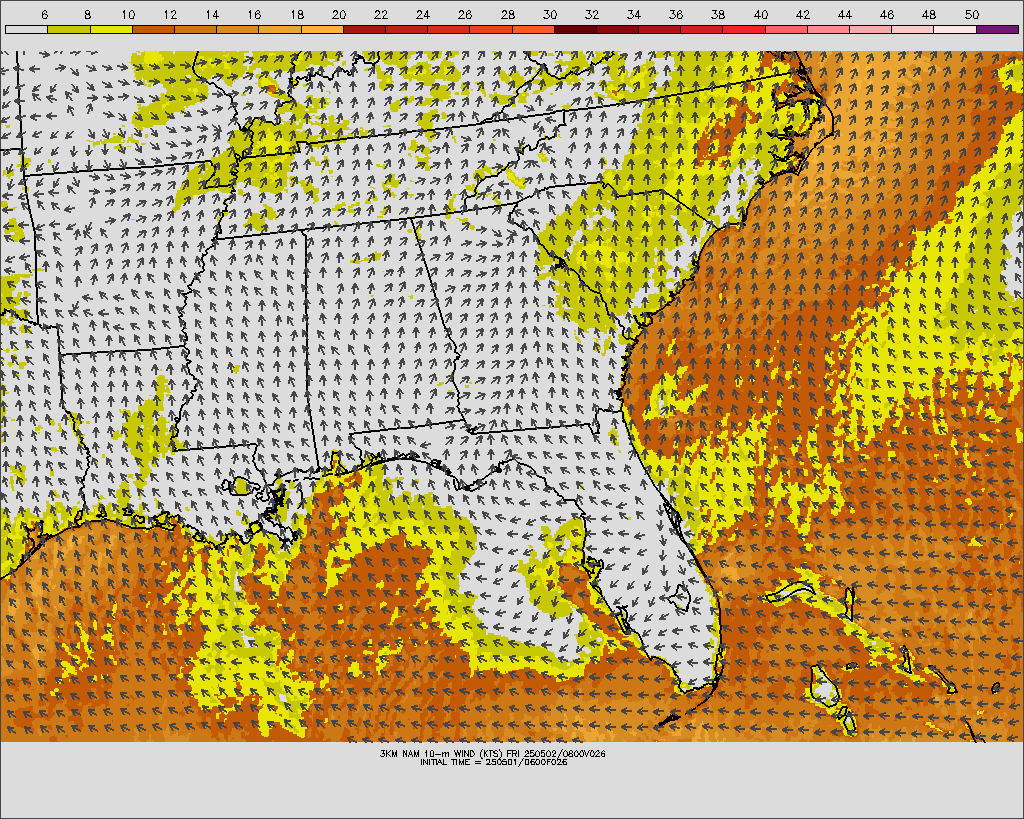
Task: Click the legend label 20
Action: (339, 14)
